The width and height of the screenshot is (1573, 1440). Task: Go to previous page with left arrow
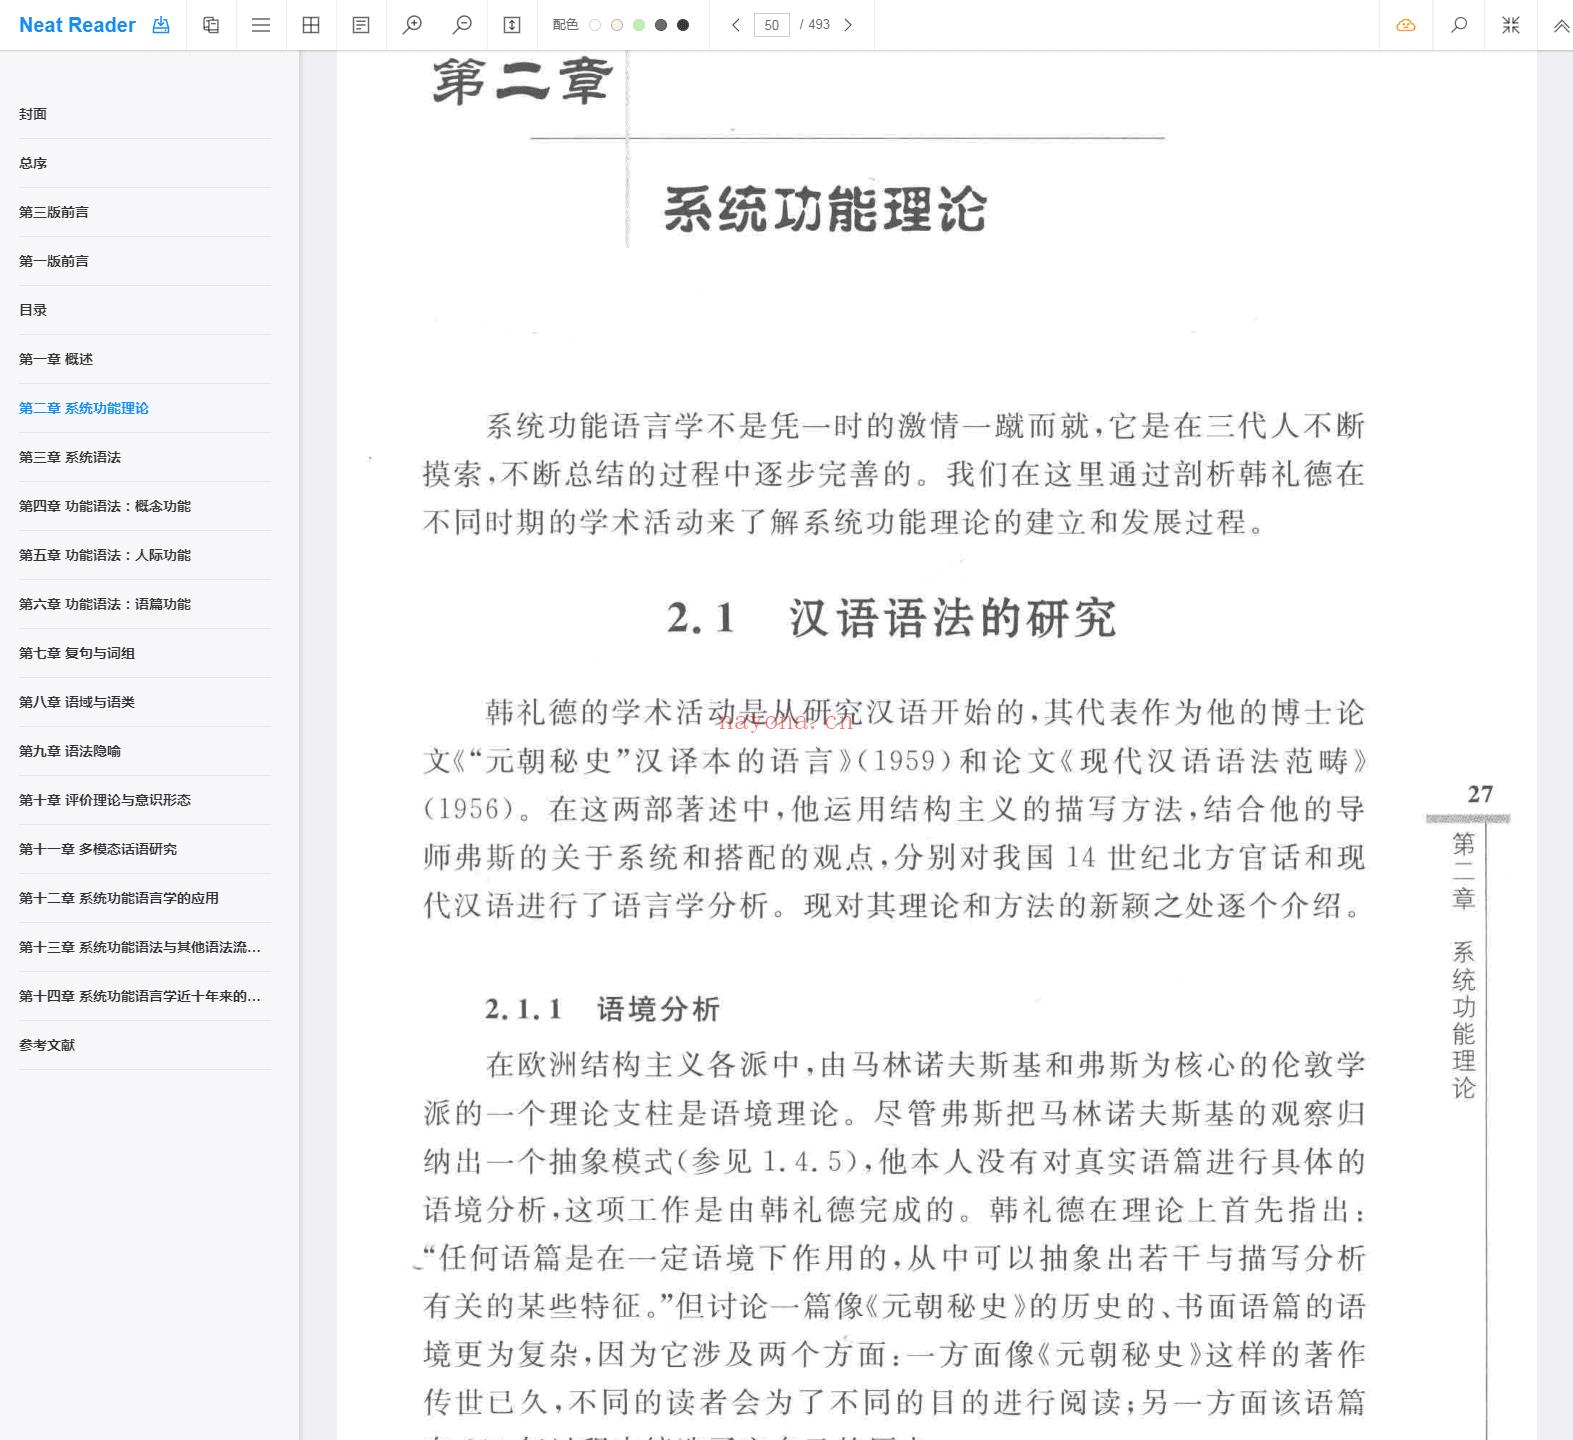[x=736, y=25]
